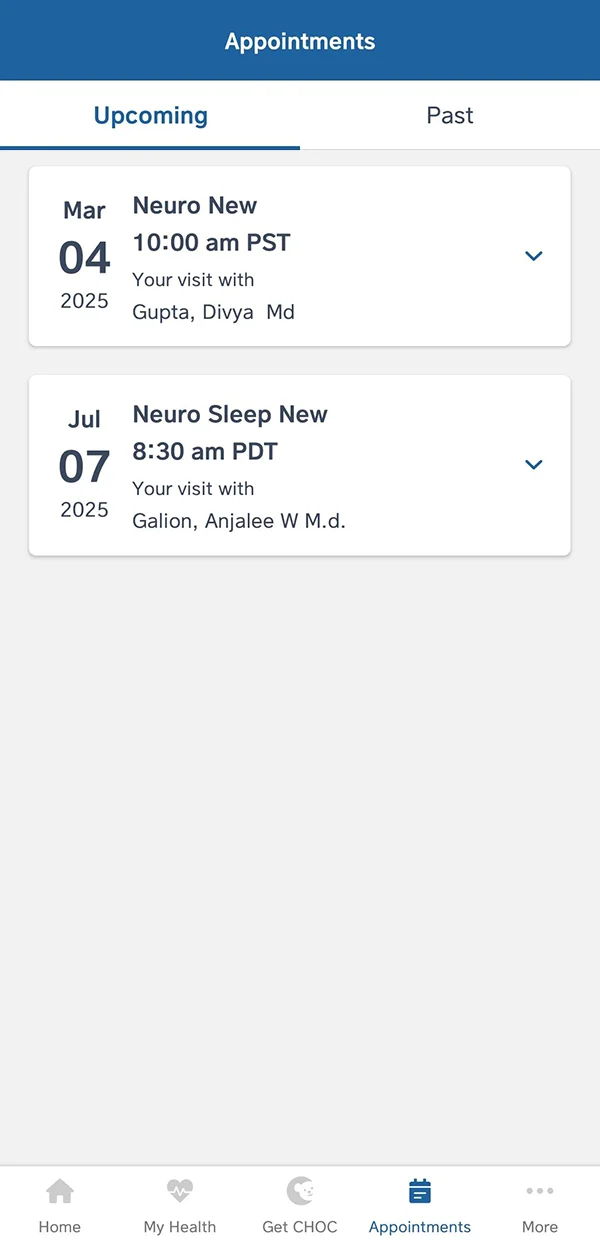The width and height of the screenshot is (600, 1260).
Task: Click the 10:00 am PST time
Action: (x=211, y=243)
